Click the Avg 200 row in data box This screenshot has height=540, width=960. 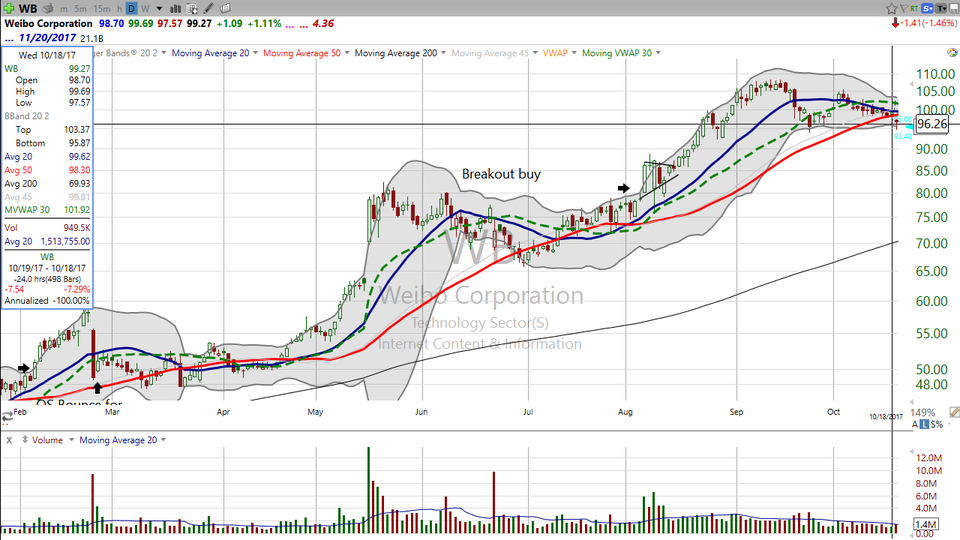[47, 184]
